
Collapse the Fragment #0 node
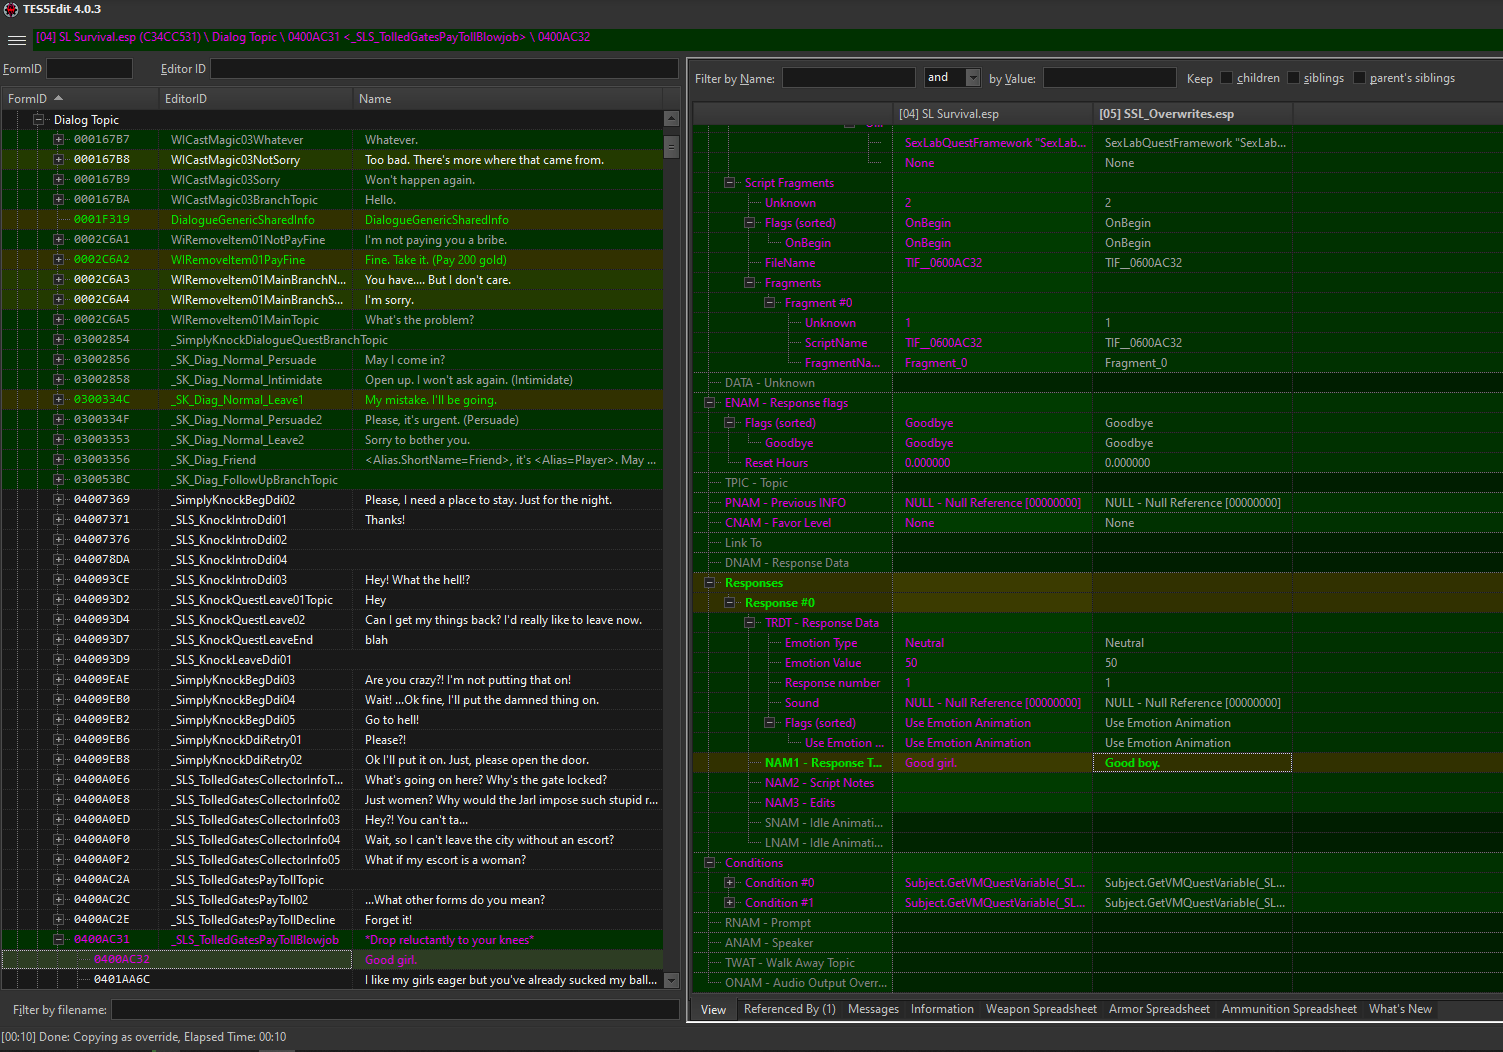[x=769, y=303]
